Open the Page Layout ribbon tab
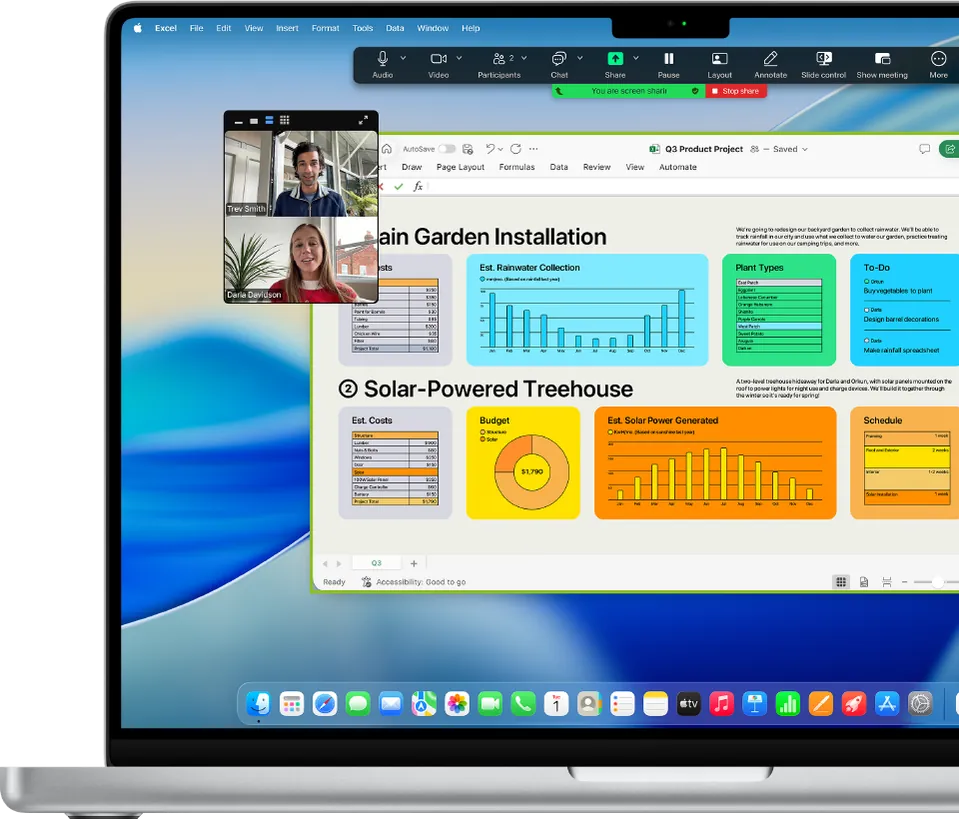 coord(460,167)
